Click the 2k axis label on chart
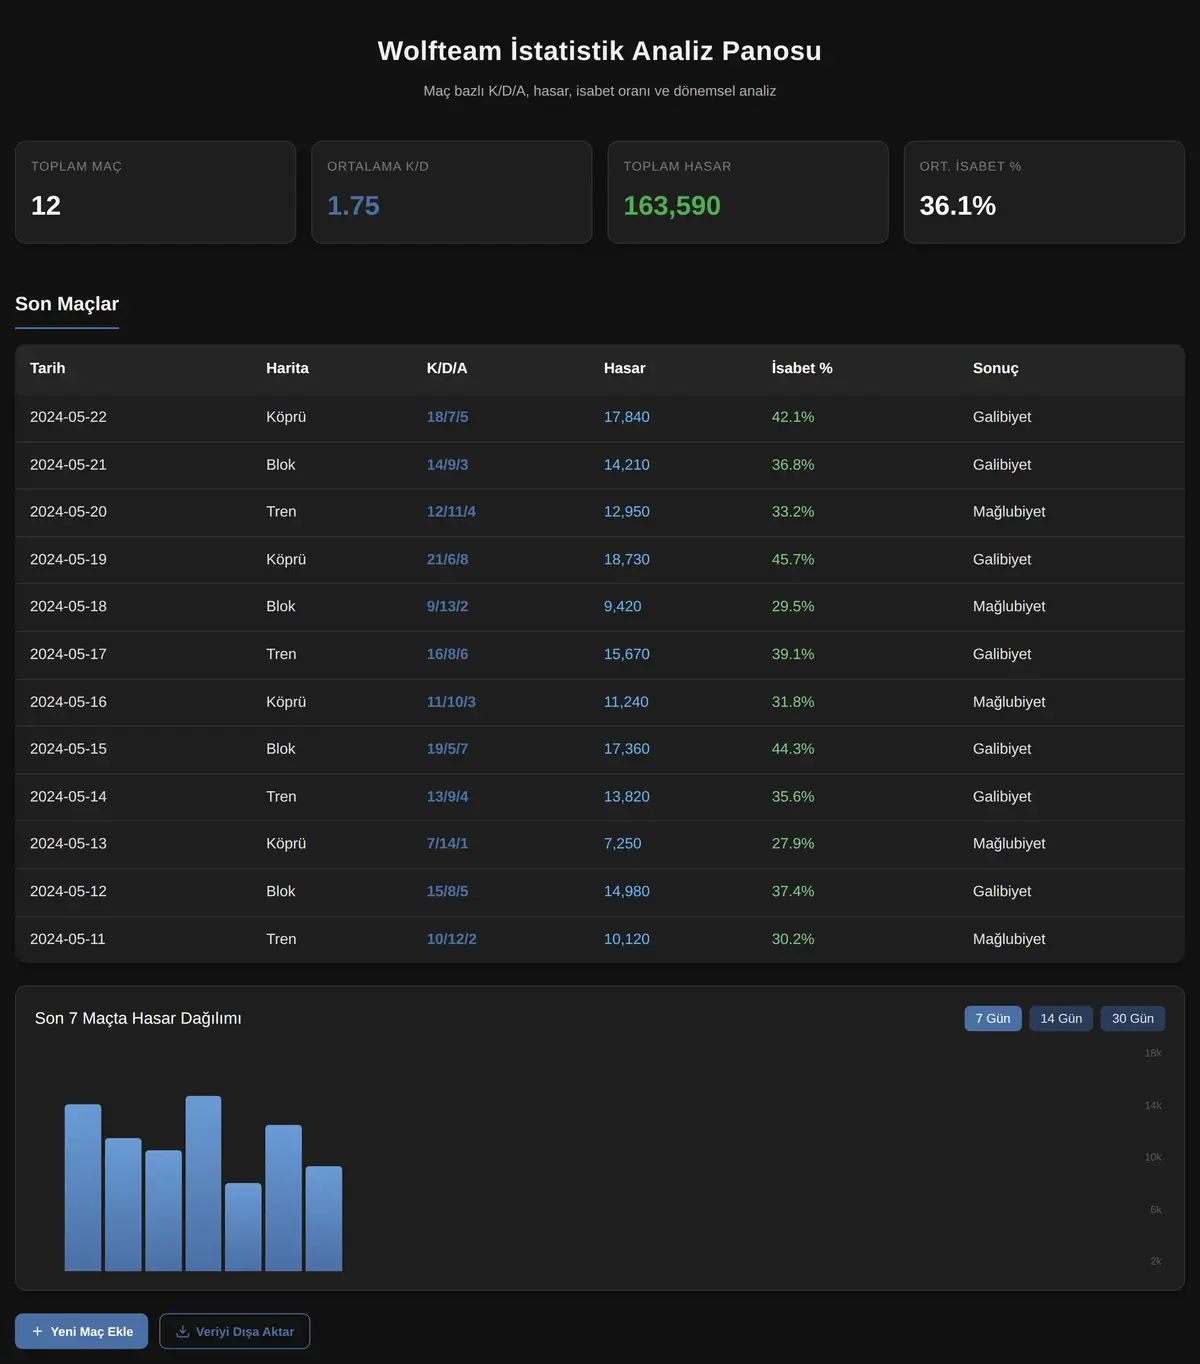Image resolution: width=1200 pixels, height=1364 pixels. pyautogui.click(x=1156, y=1261)
